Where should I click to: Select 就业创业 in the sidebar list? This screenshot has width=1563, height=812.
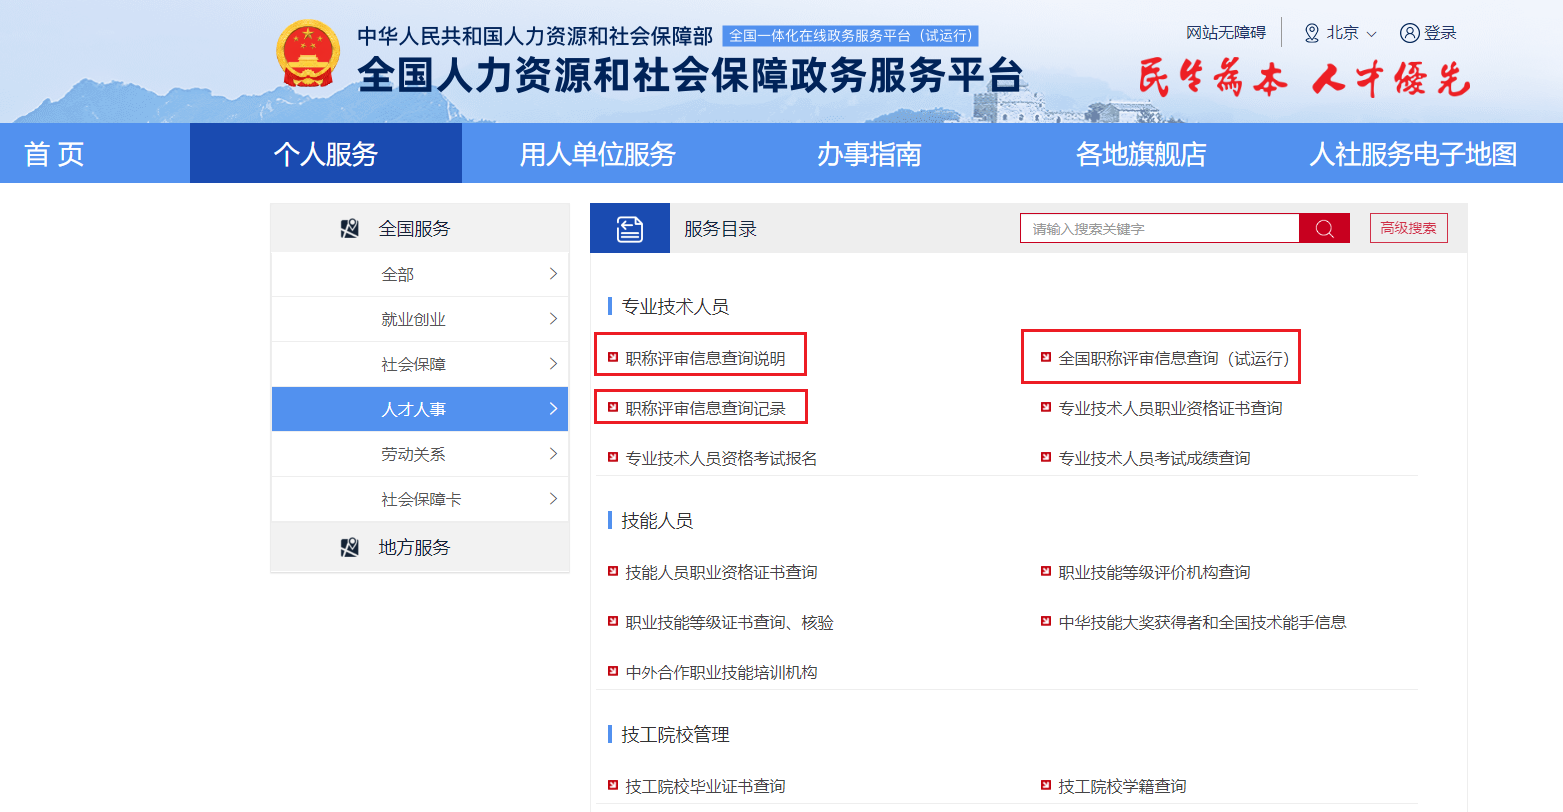tap(420, 319)
